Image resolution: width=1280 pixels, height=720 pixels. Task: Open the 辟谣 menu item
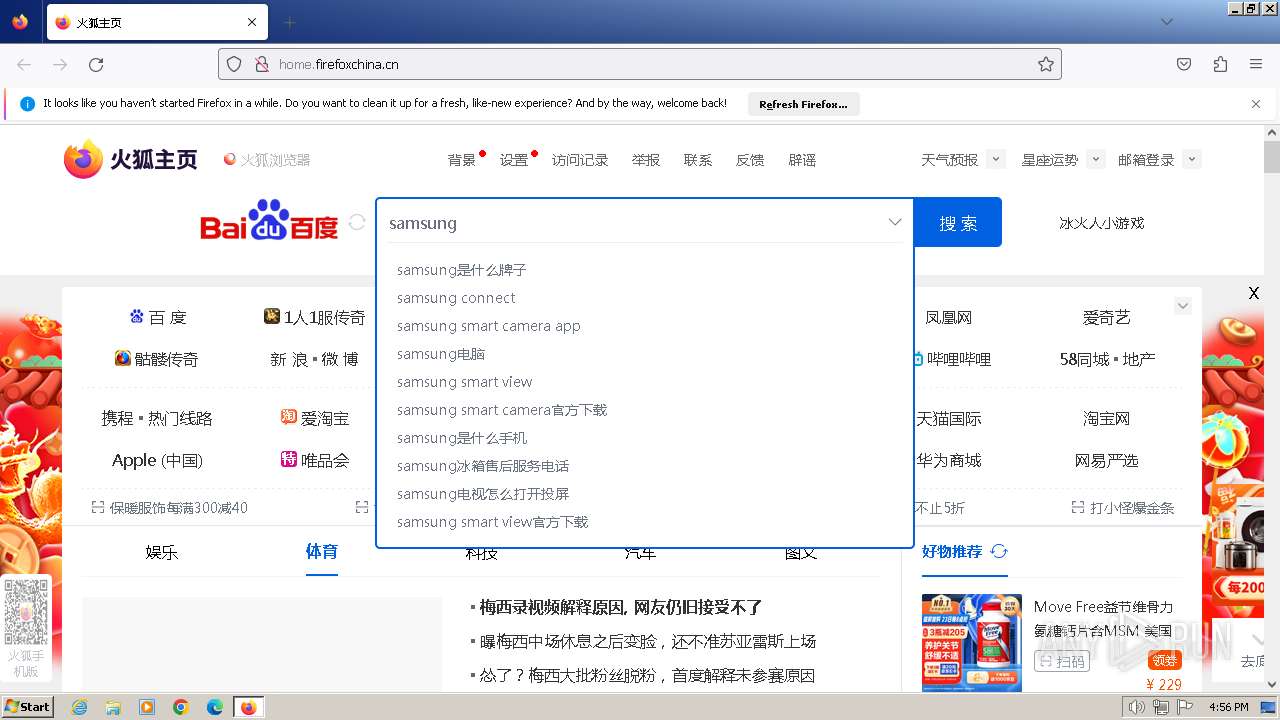click(802, 160)
